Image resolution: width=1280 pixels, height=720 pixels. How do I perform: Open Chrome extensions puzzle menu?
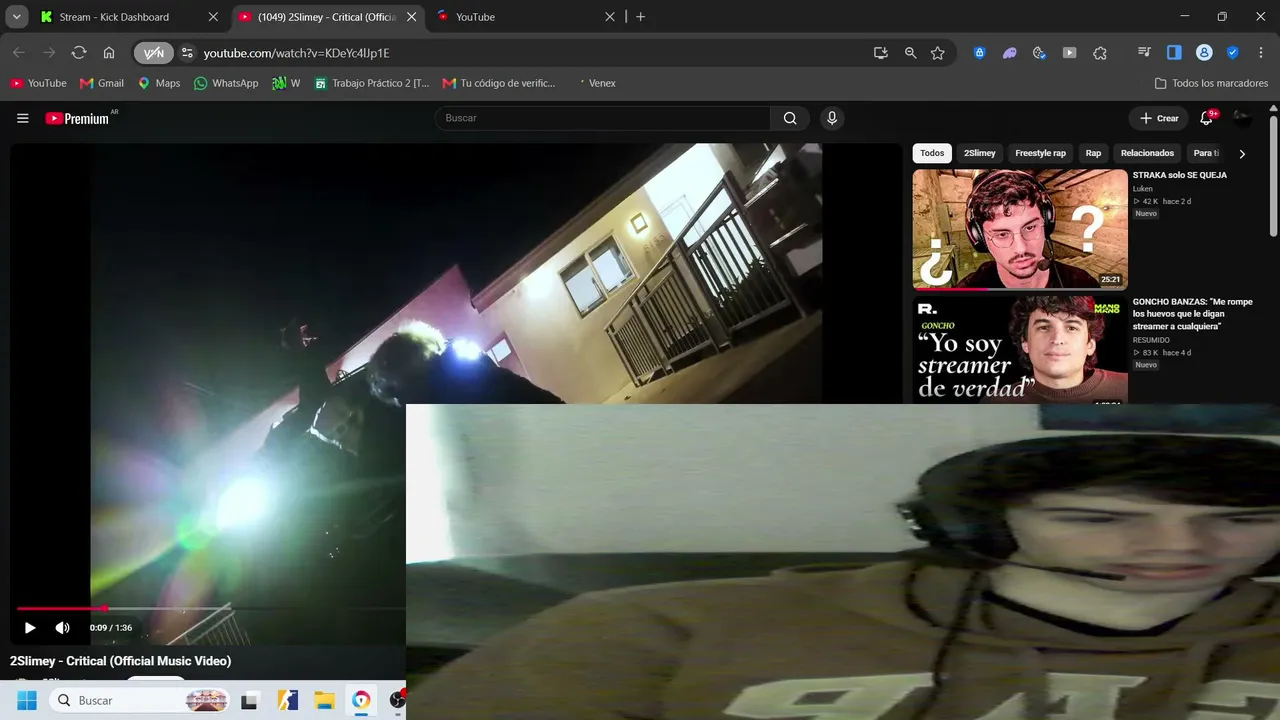1100,53
